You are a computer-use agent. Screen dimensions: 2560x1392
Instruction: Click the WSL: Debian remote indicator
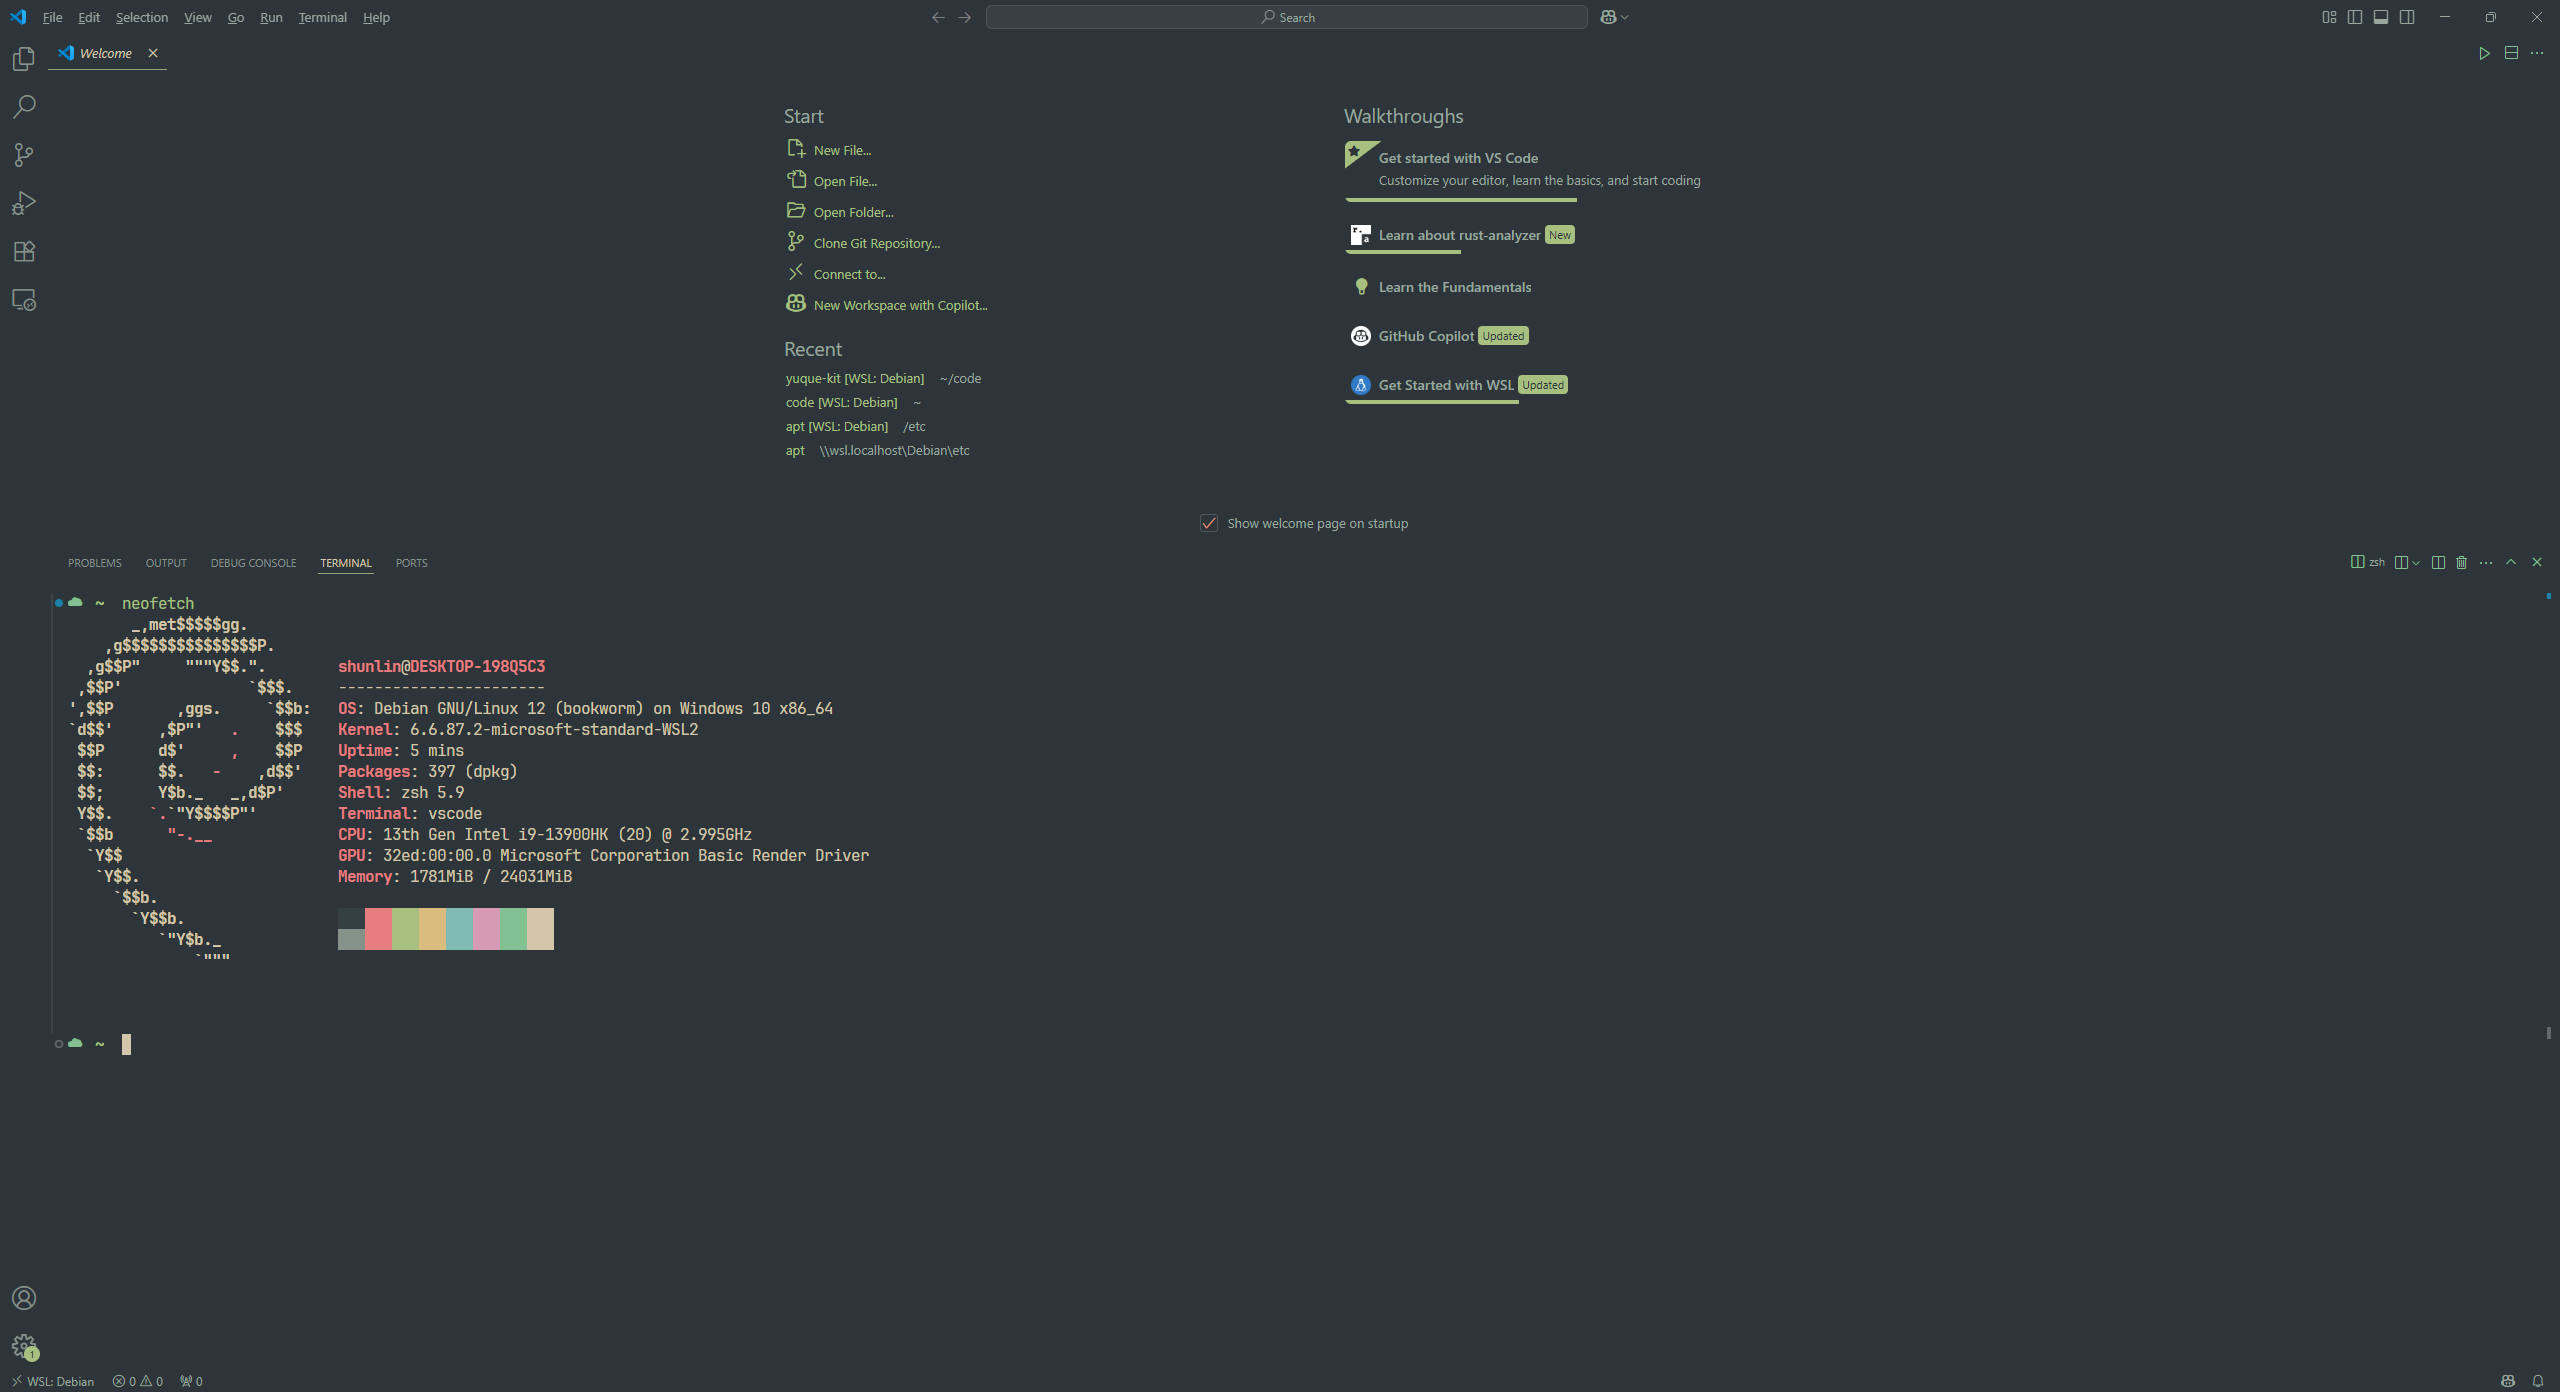click(x=53, y=1381)
